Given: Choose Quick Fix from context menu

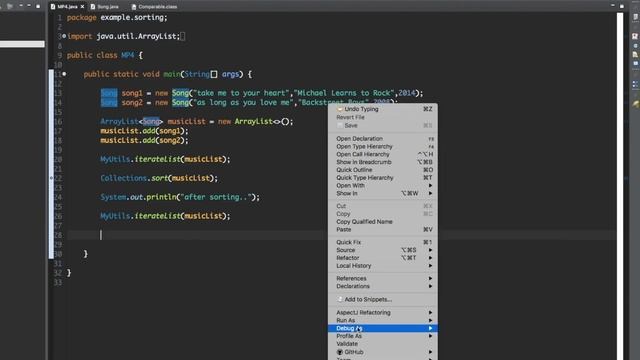Looking at the screenshot, I should click(x=383, y=242).
